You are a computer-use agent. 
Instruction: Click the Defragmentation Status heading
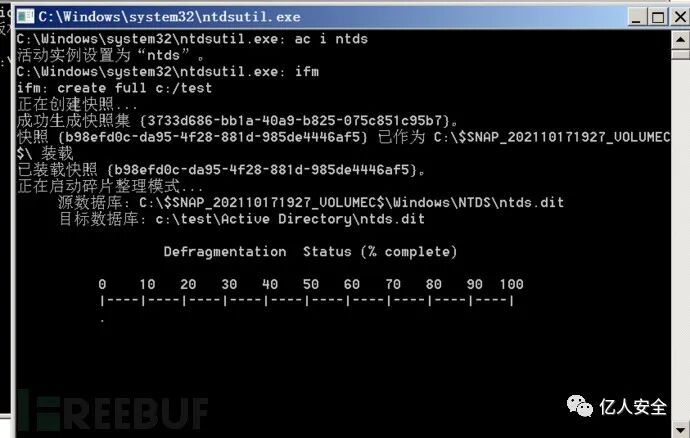coord(310,252)
